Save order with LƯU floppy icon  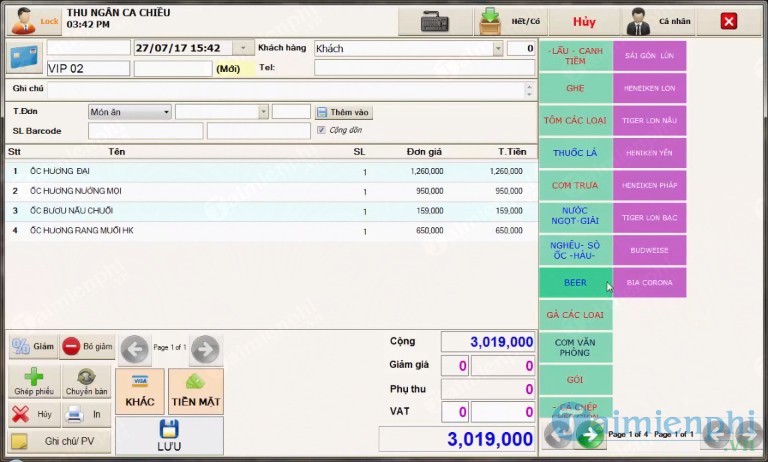169,436
